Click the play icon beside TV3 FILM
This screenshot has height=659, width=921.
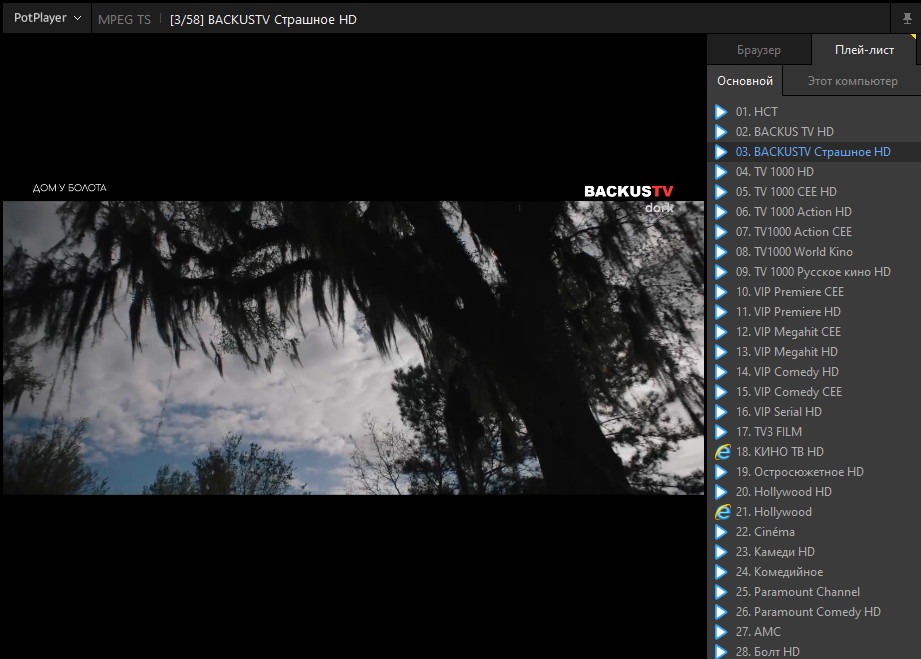click(x=721, y=432)
